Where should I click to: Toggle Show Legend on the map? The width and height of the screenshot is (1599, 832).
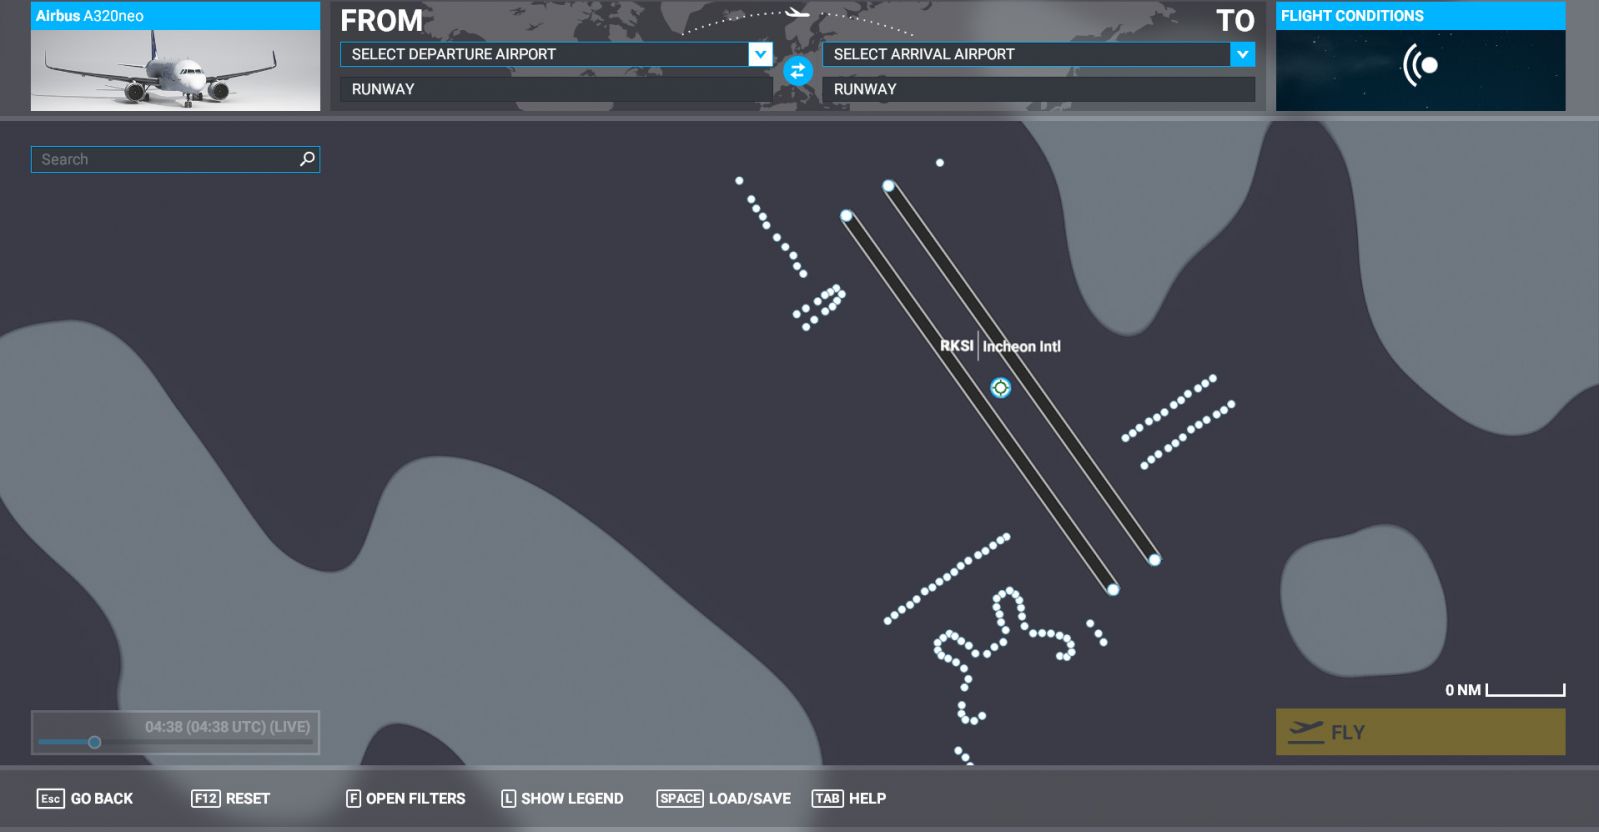click(561, 798)
